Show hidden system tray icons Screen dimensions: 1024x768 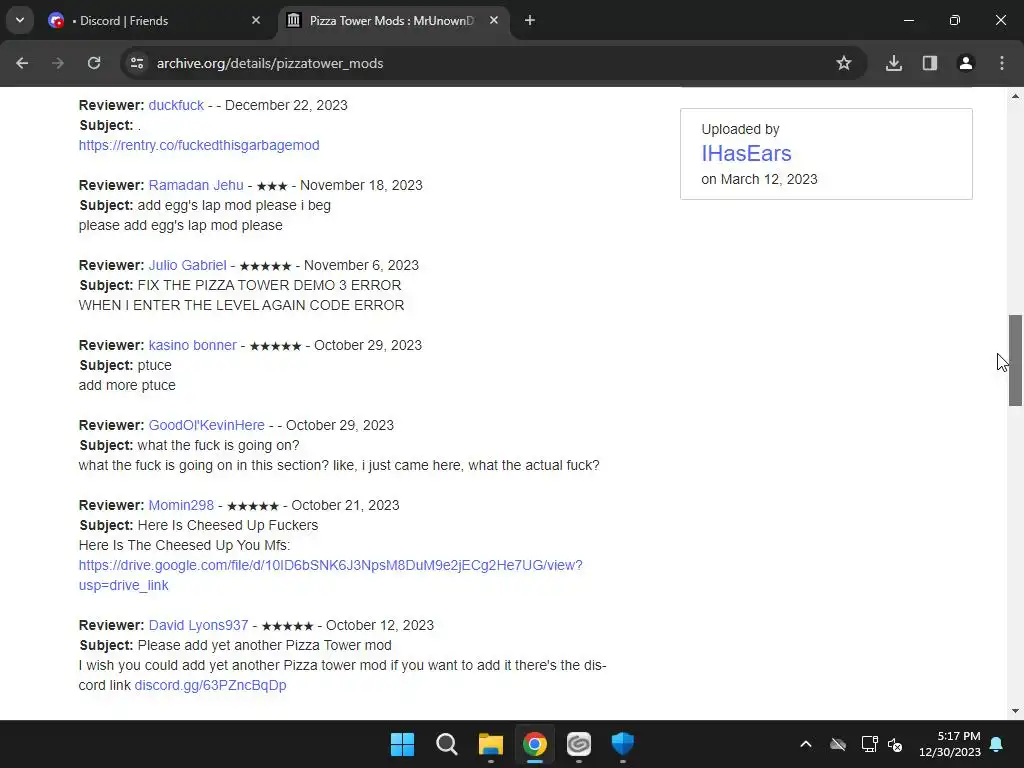pos(806,744)
